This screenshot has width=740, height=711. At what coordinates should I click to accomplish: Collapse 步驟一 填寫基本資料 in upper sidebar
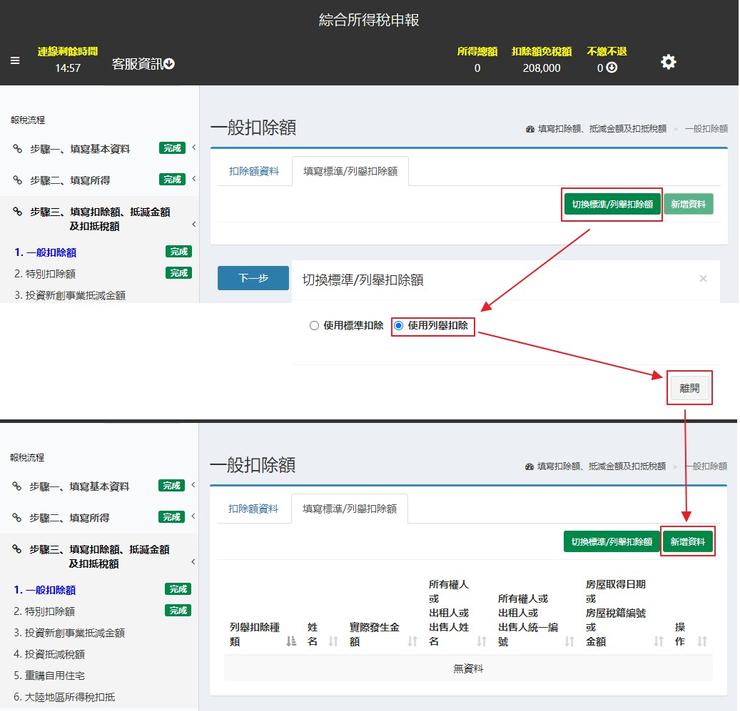click(193, 149)
